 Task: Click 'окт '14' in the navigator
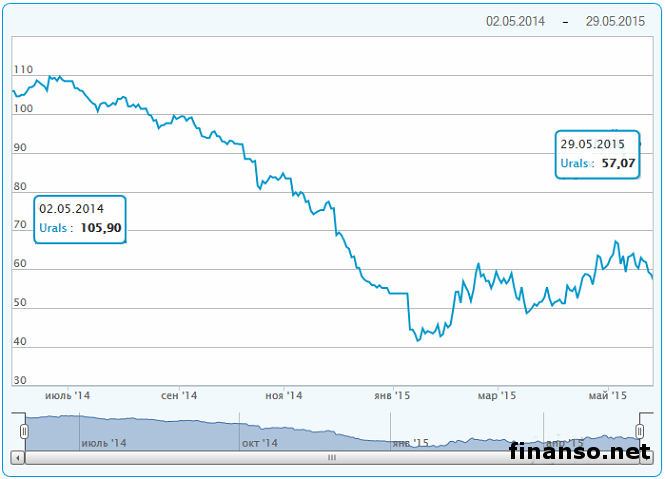click(258, 441)
